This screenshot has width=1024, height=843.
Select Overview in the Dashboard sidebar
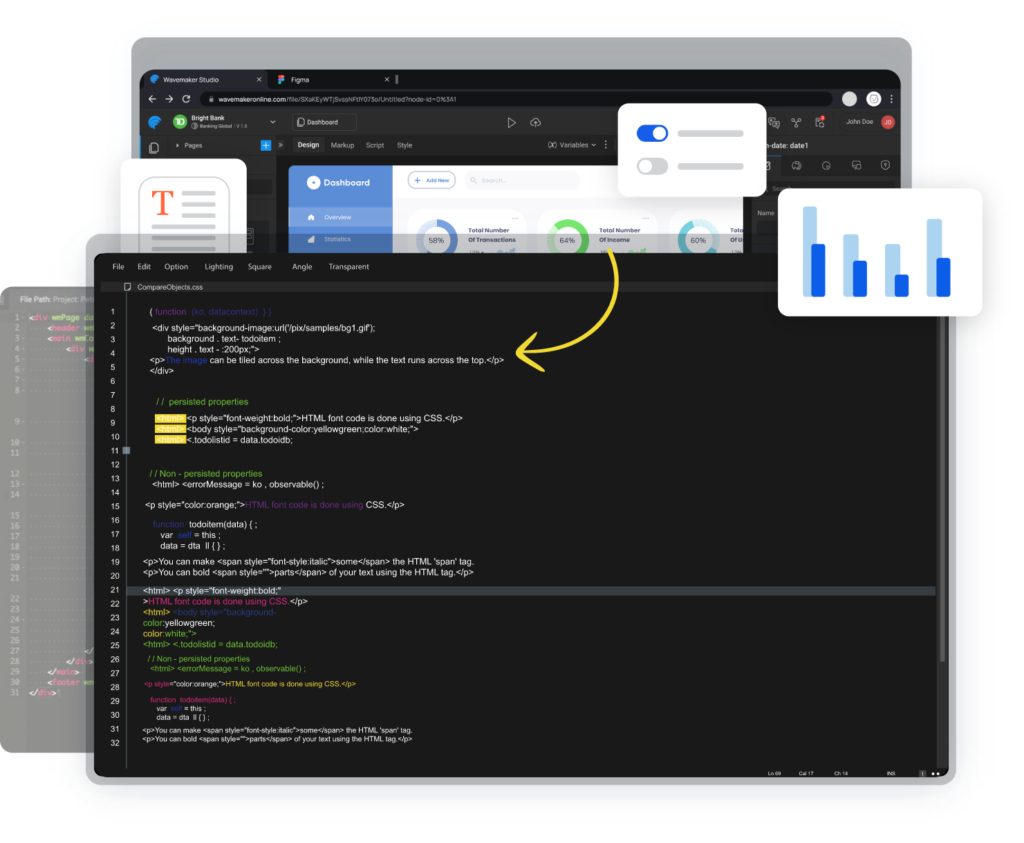(x=340, y=217)
